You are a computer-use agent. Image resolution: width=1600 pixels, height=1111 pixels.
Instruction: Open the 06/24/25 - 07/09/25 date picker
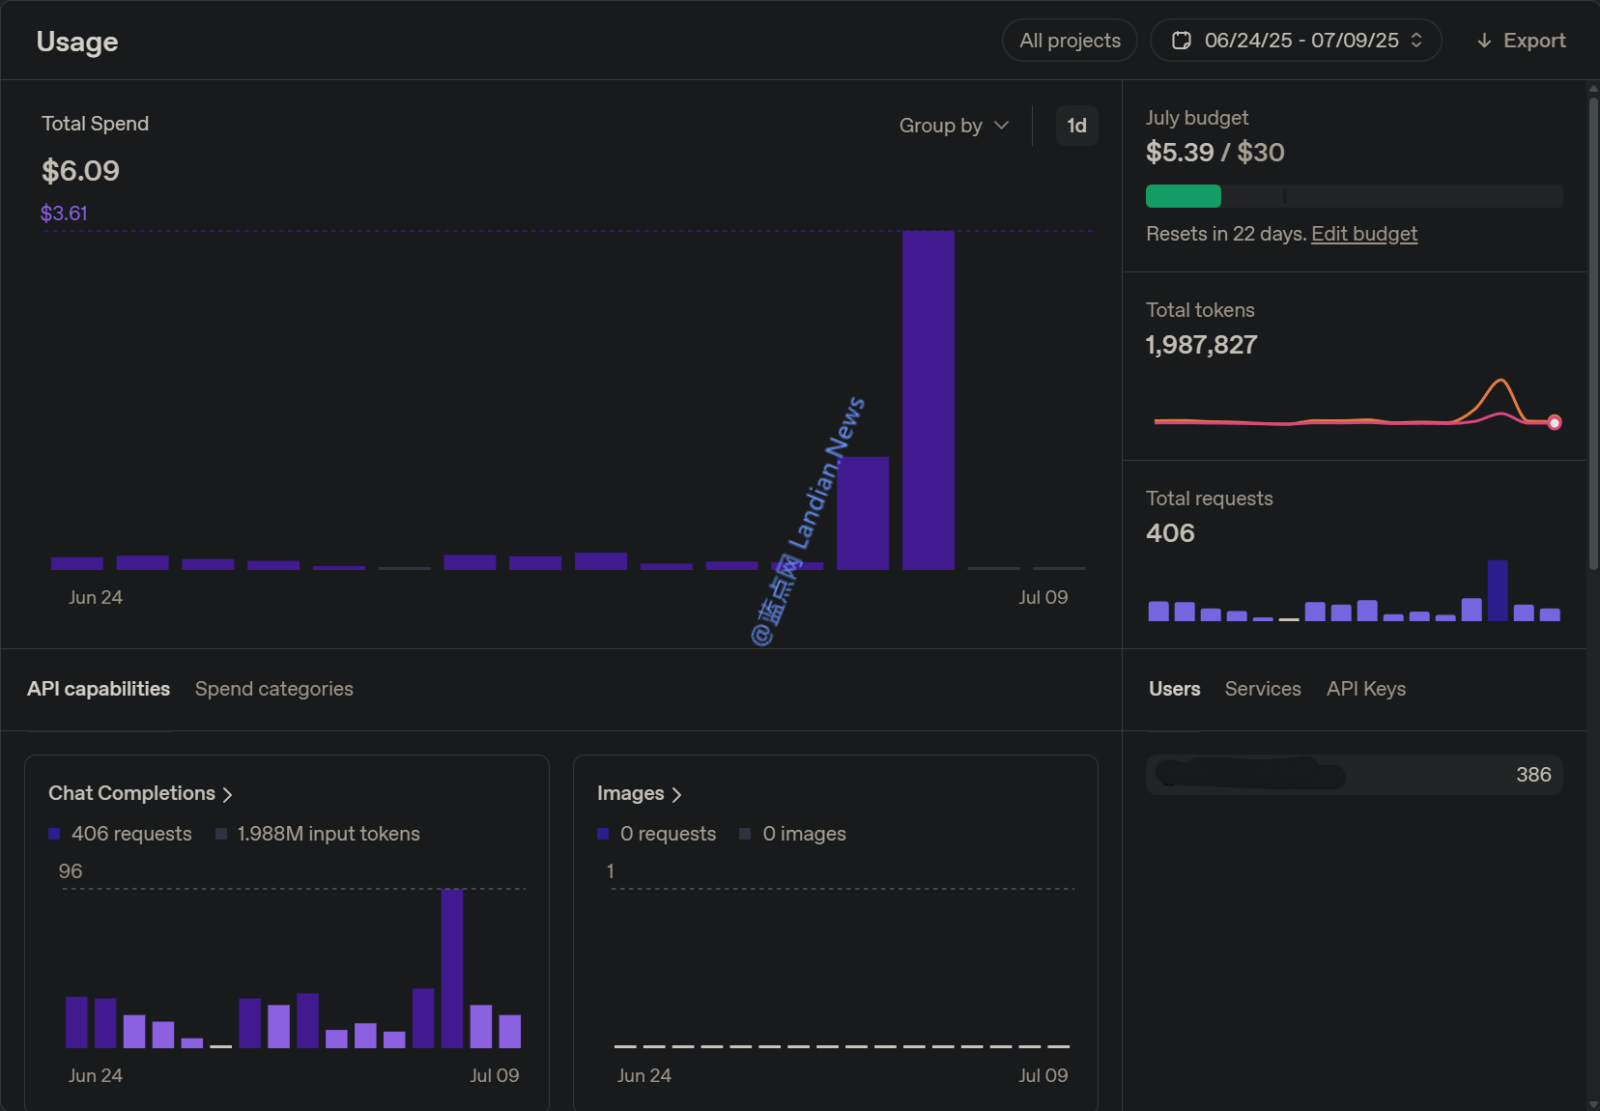pos(1299,41)
